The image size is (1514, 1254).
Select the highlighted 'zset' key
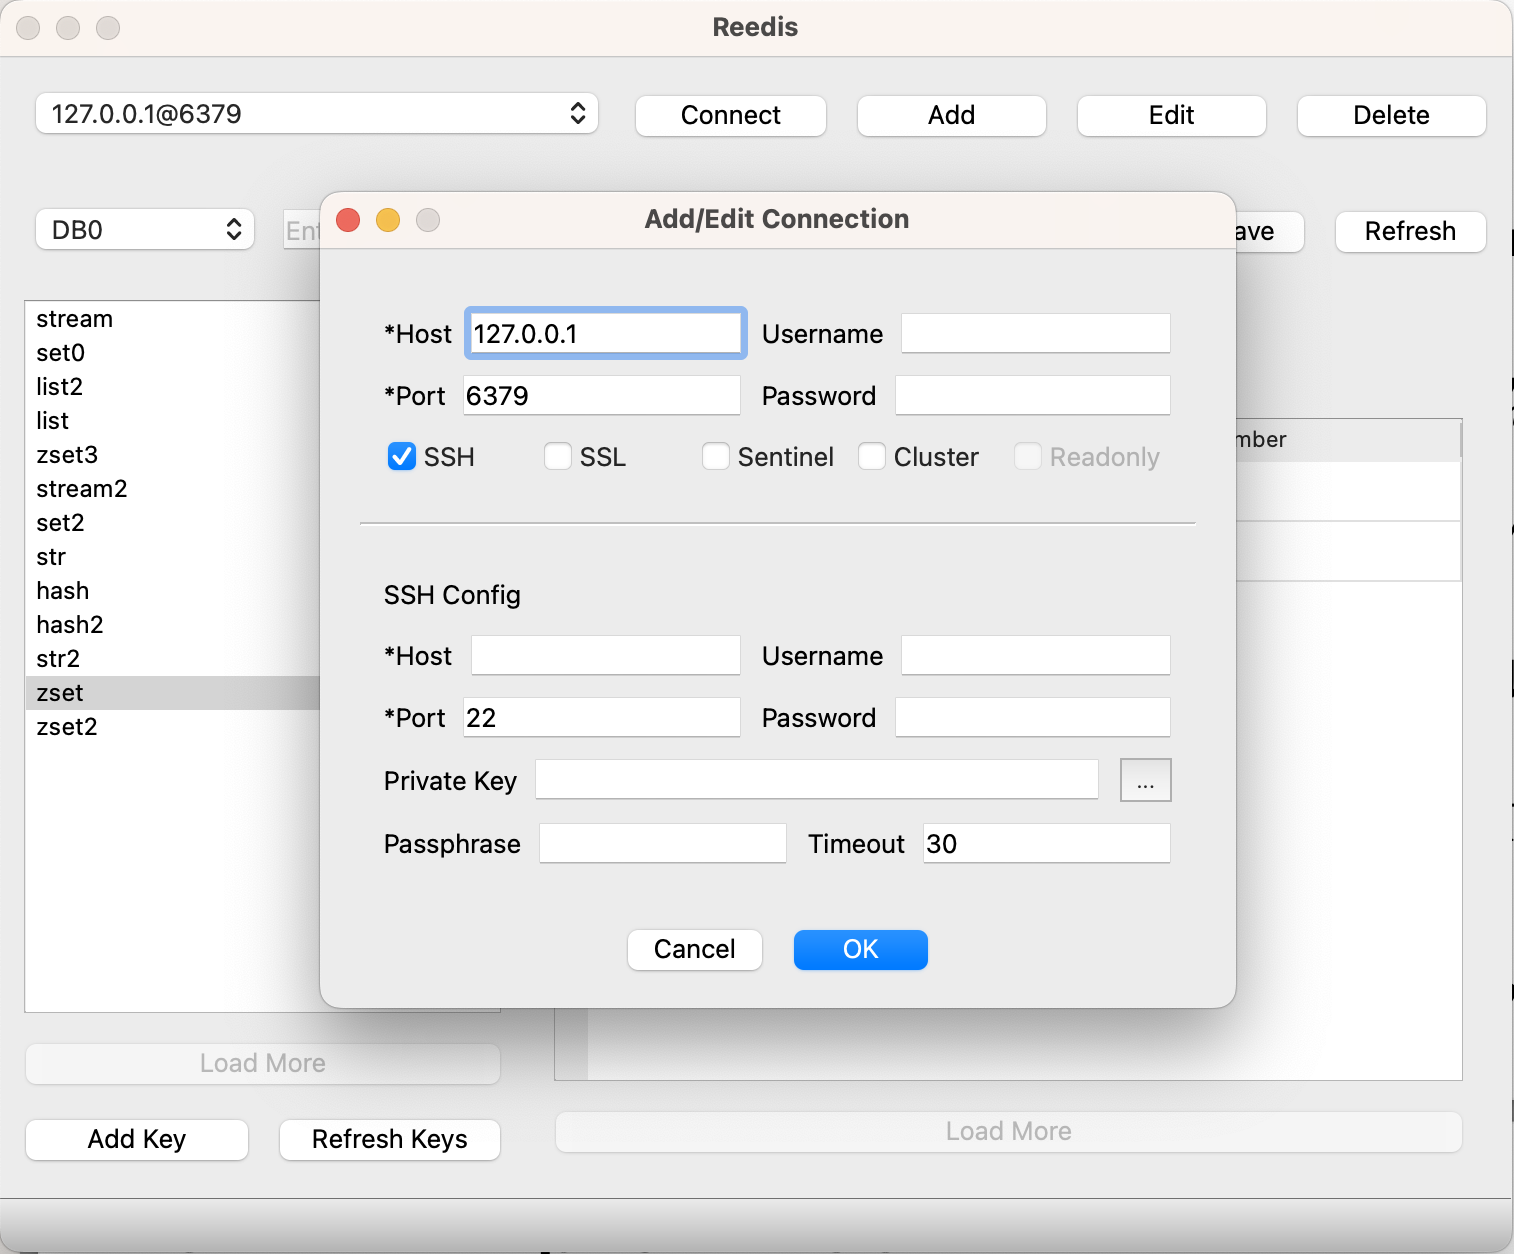(x=172, y=693)
